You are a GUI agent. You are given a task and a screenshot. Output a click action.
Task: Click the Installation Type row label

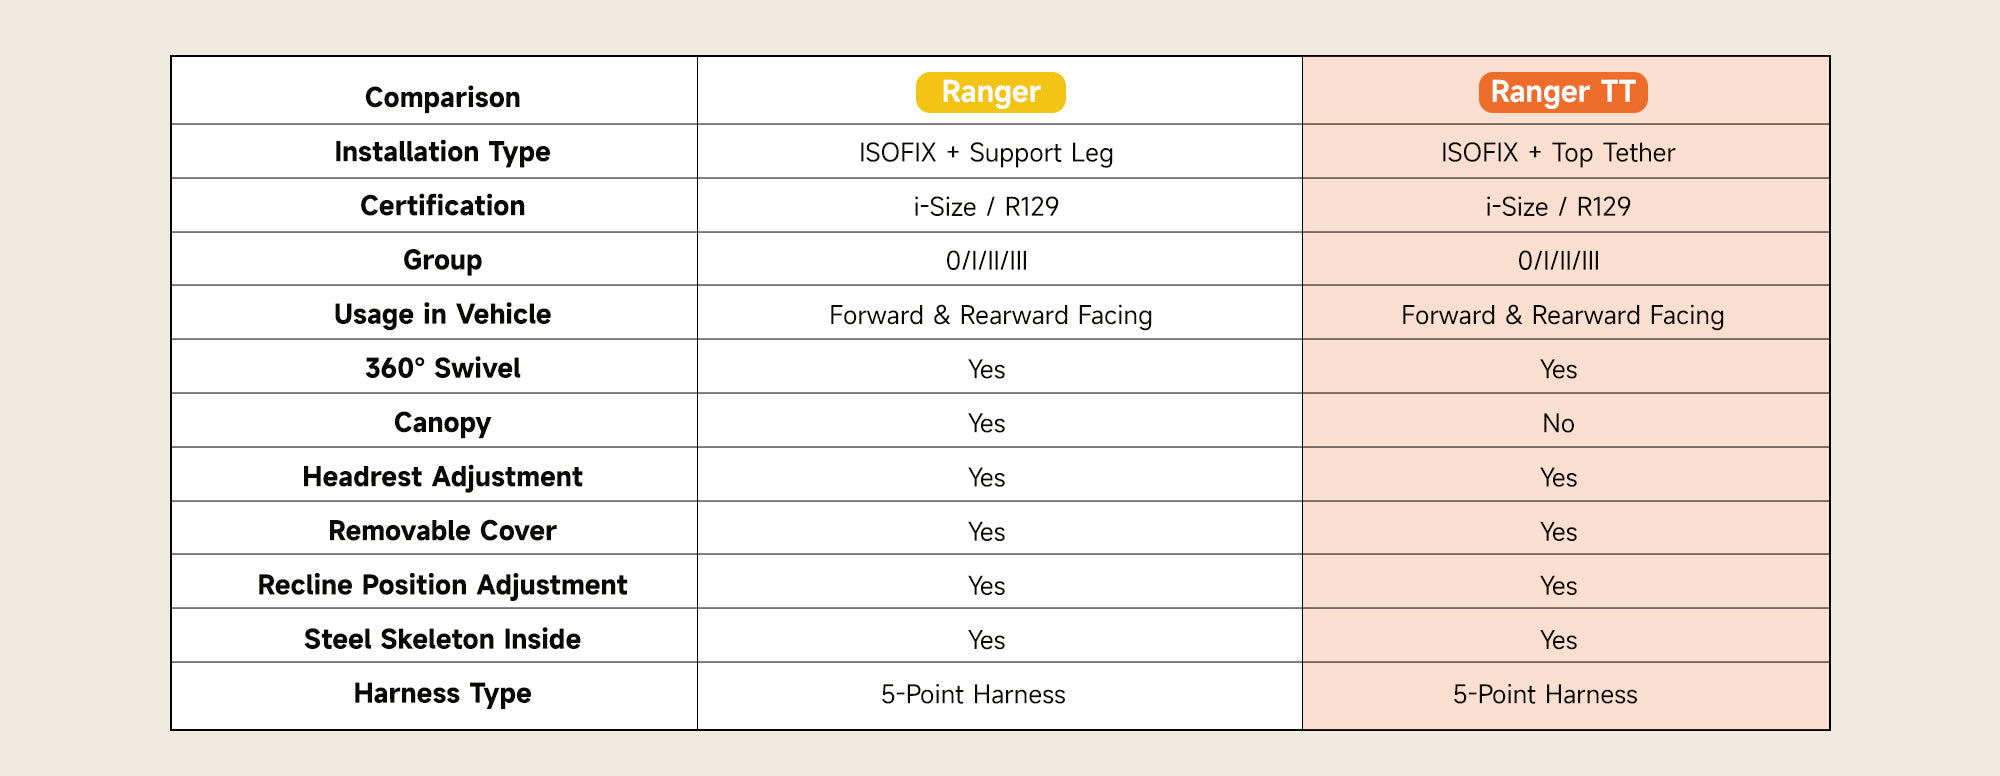(x=442, y=152)
